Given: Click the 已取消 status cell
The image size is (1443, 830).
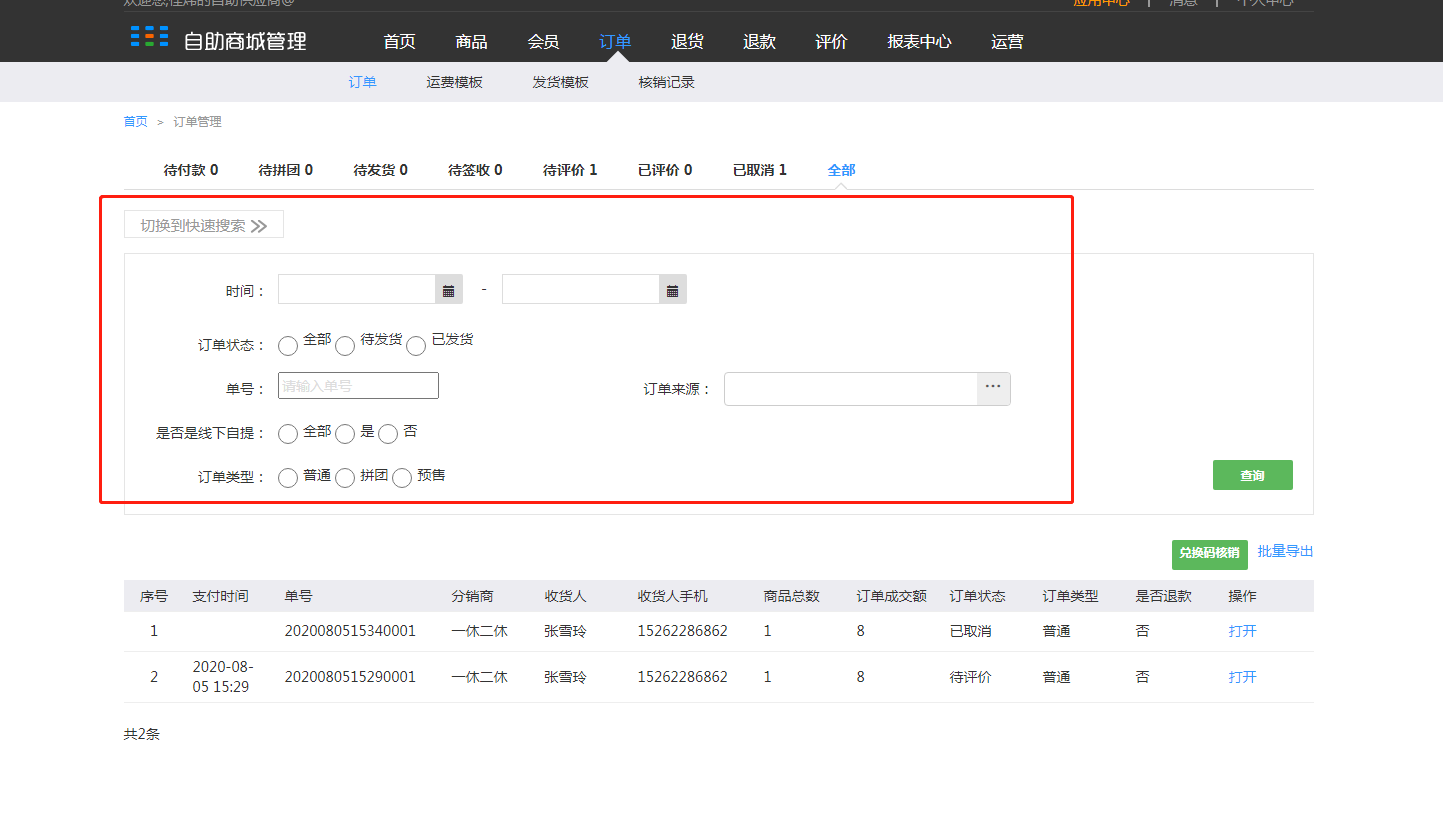Looking at the screenshot, I should point(970,631).
